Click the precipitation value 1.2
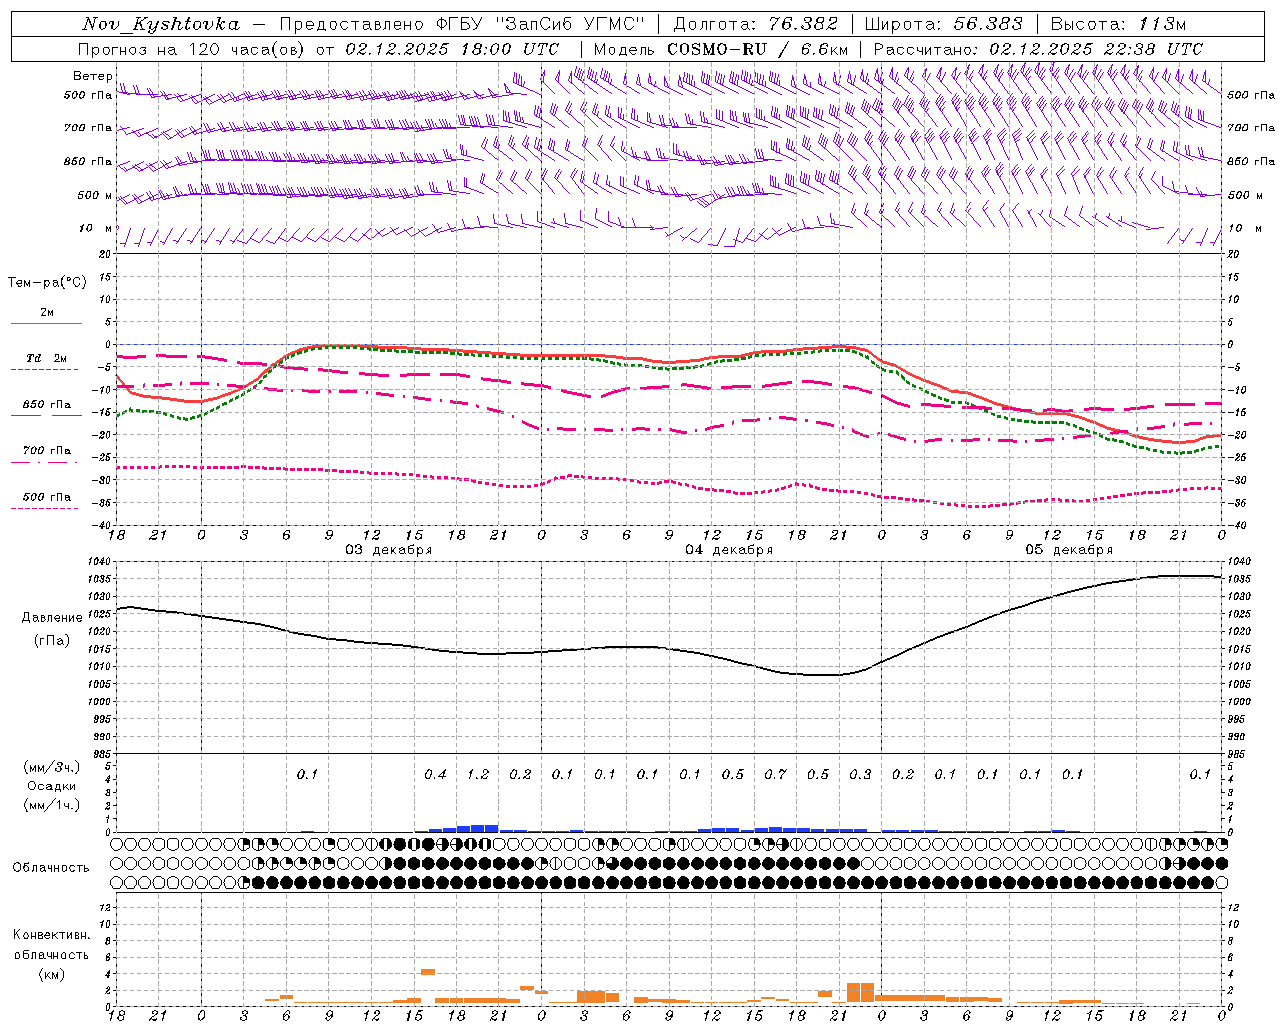Image resolution: width=1280 pixels, height=1024 pixels. click(478, 775)
